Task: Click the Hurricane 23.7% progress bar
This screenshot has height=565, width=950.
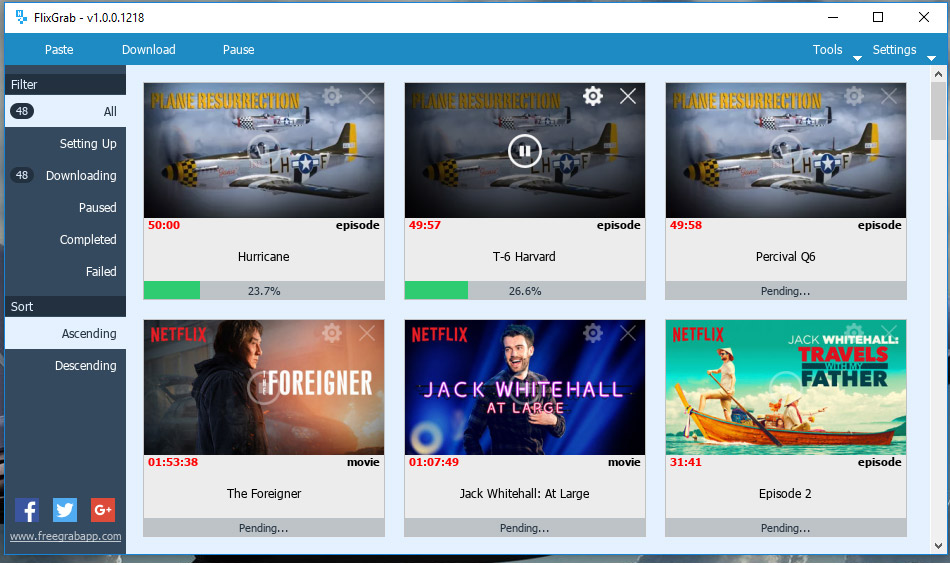Action: (264, 291)
